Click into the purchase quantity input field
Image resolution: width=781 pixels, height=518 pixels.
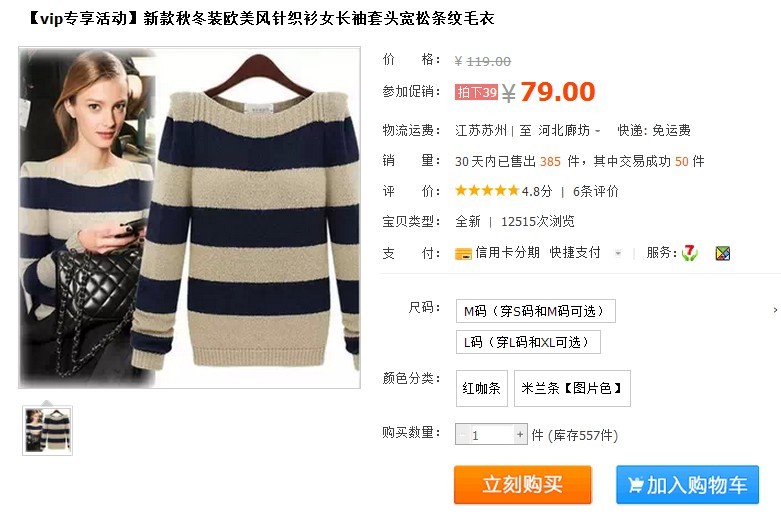click(492, 434)
